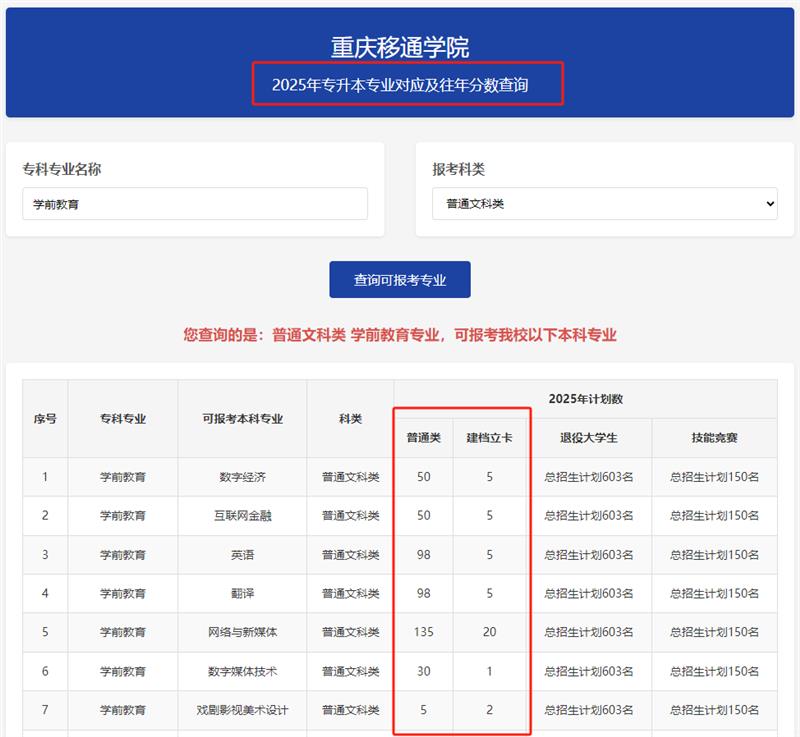Click the 普通类 column header
The image size is (800, 737).
pos(423,438)
